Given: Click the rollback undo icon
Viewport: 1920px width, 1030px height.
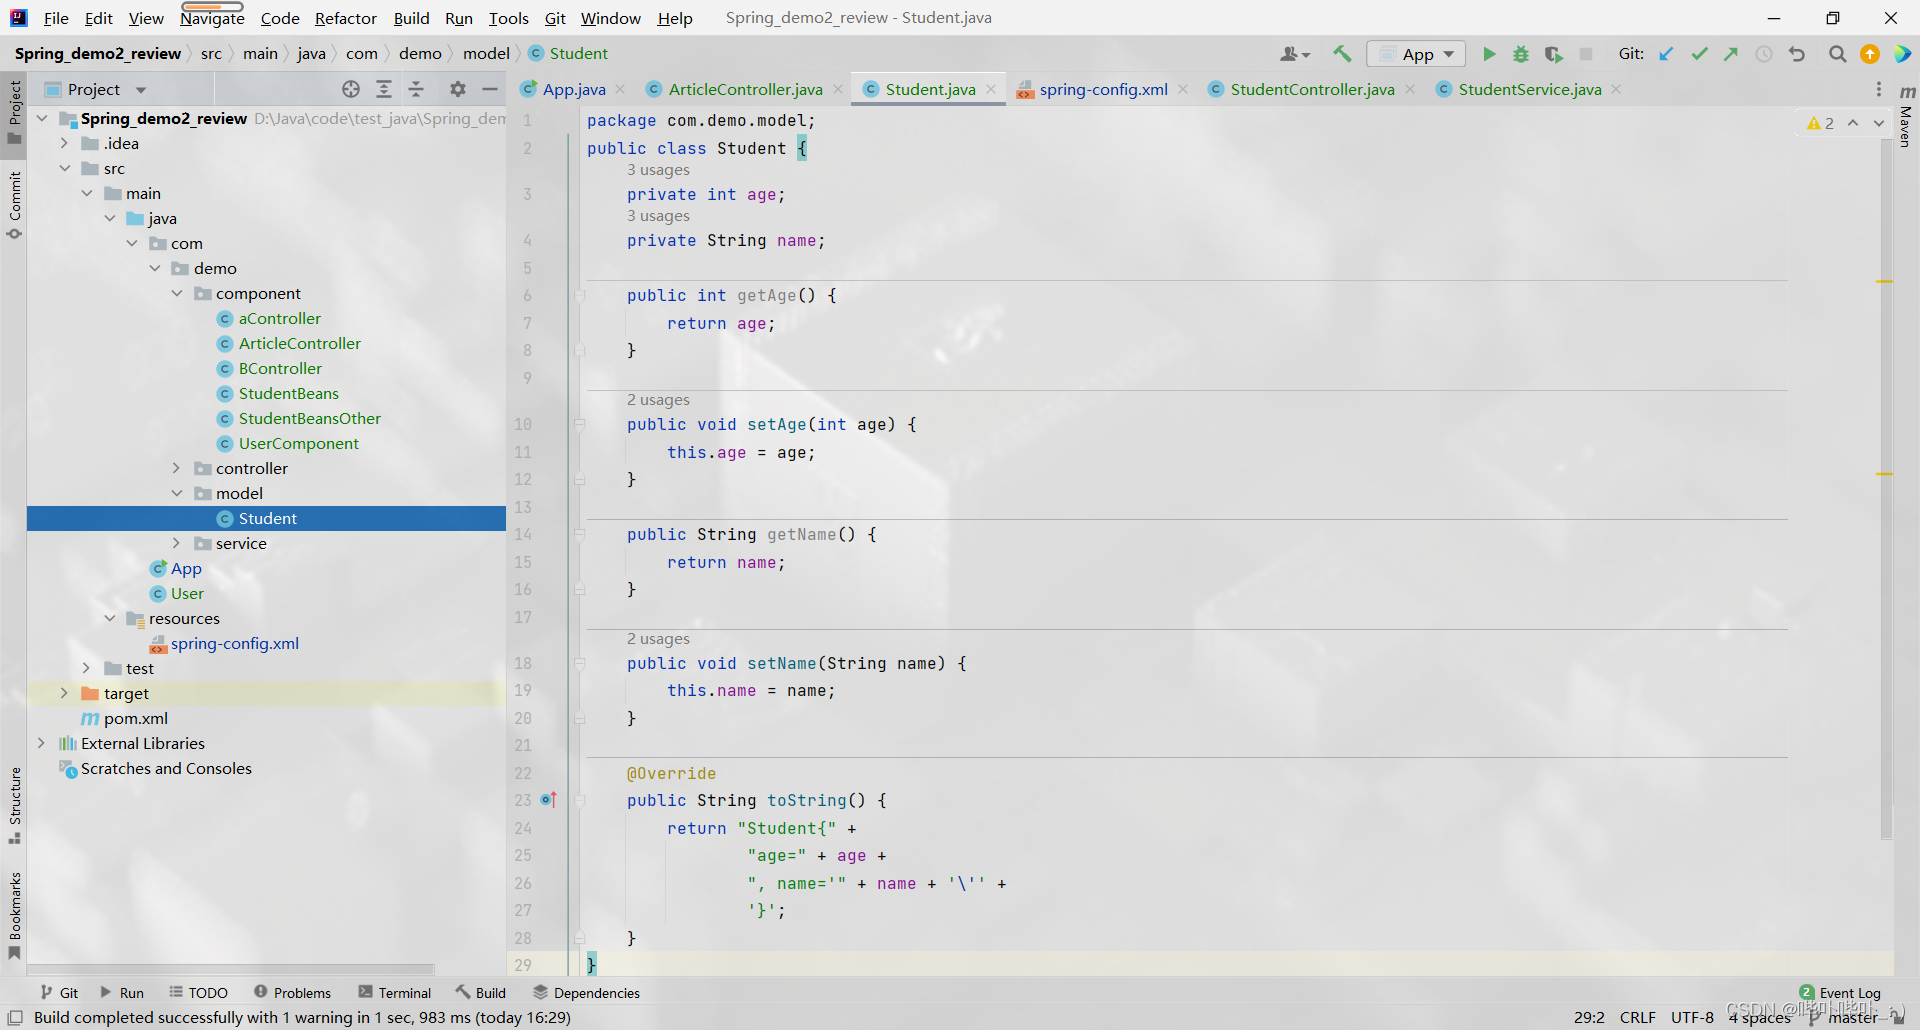Looking at the screenshot, I should (x=1797, y=54).
